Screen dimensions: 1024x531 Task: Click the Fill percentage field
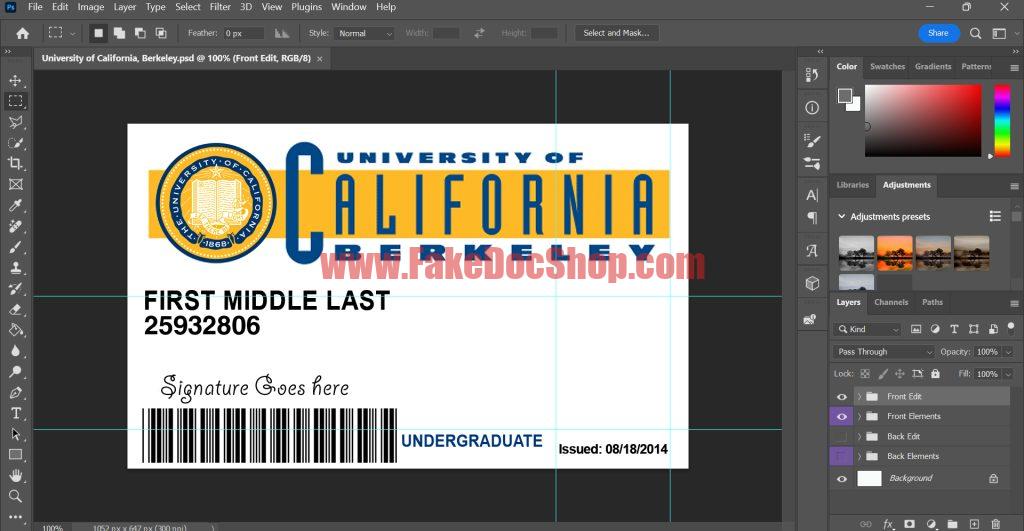click(987, 374)
